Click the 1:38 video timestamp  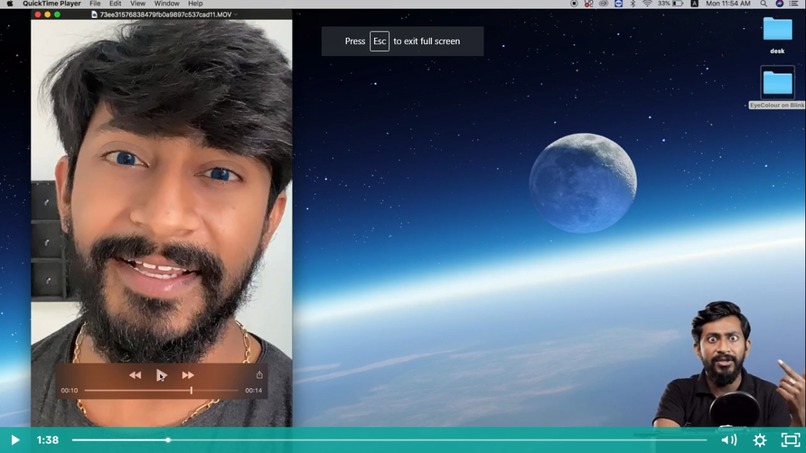47,440
